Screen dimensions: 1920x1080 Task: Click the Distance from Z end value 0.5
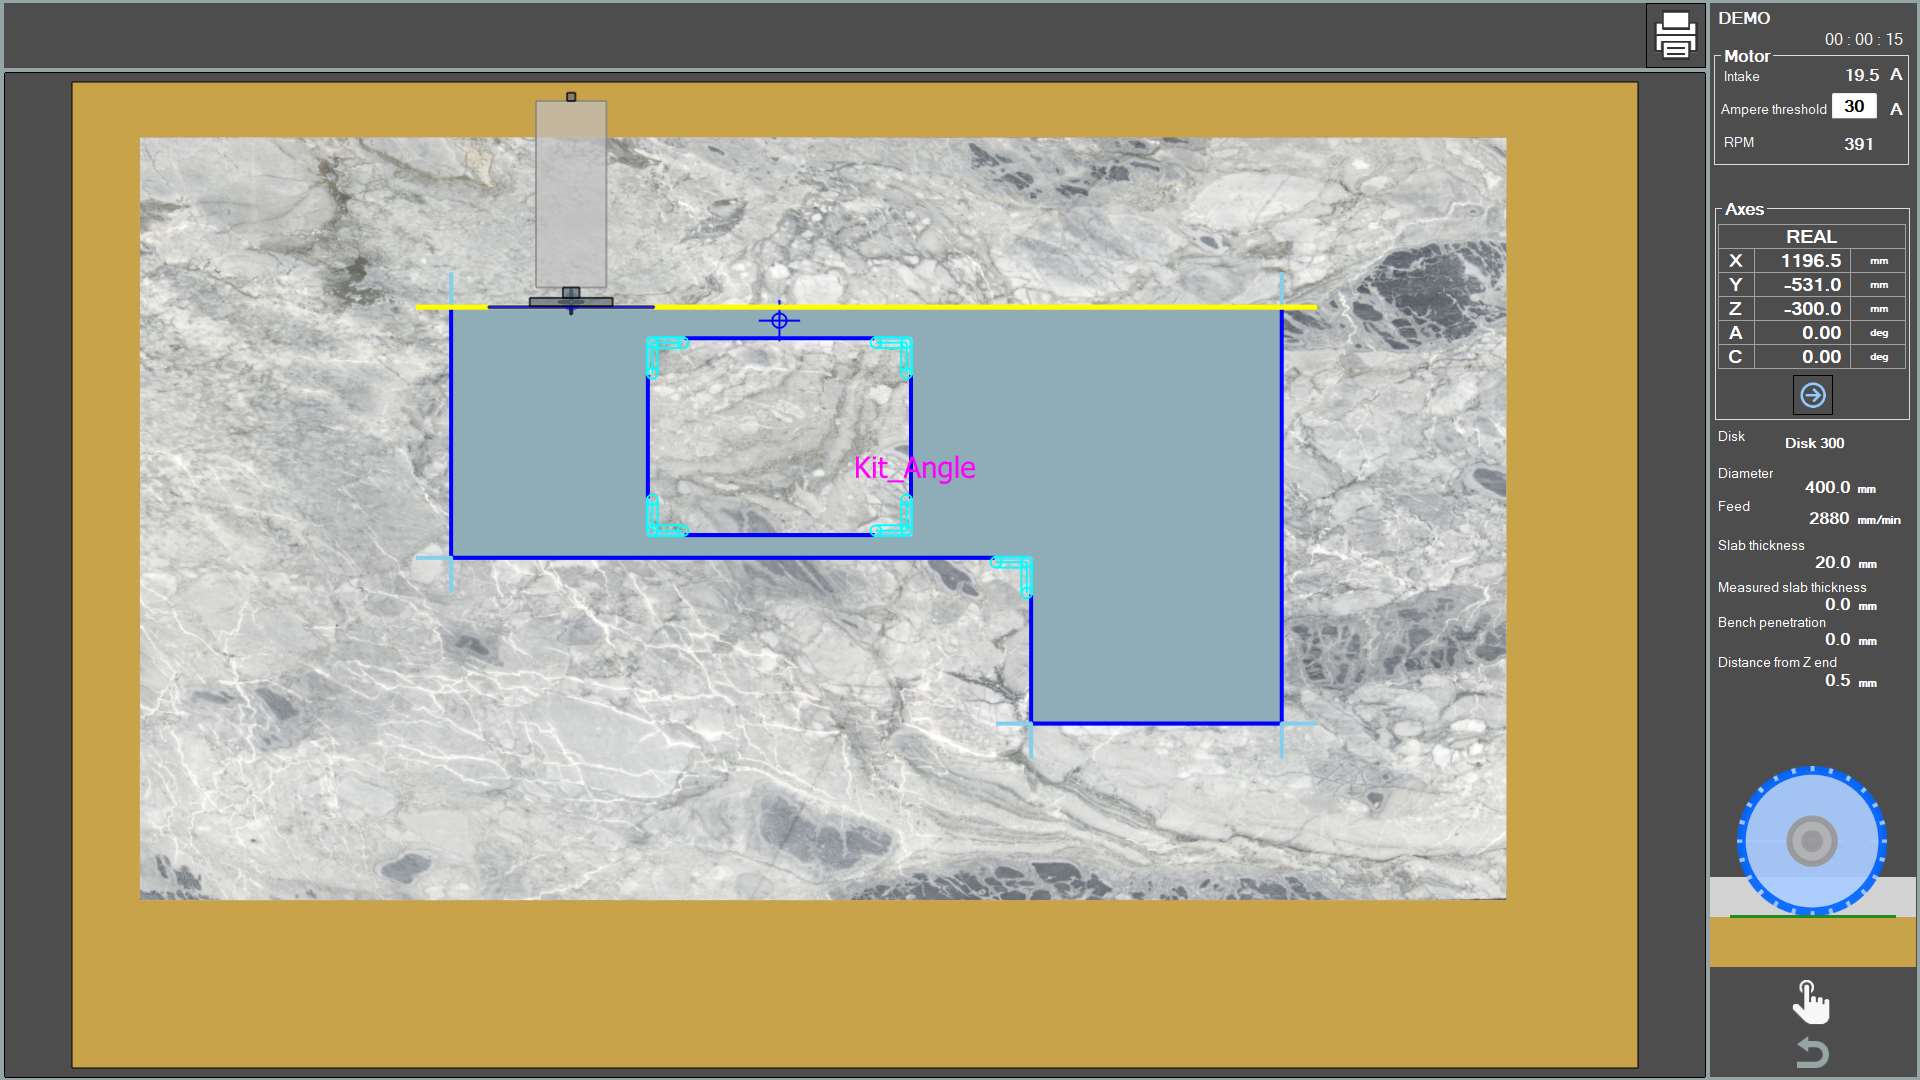pos(1837,680)
